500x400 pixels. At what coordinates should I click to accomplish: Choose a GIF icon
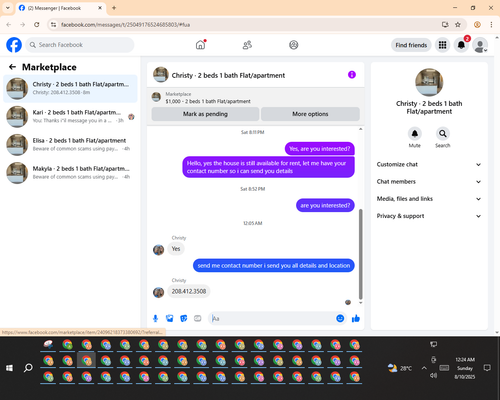click(x=198, y=318)
